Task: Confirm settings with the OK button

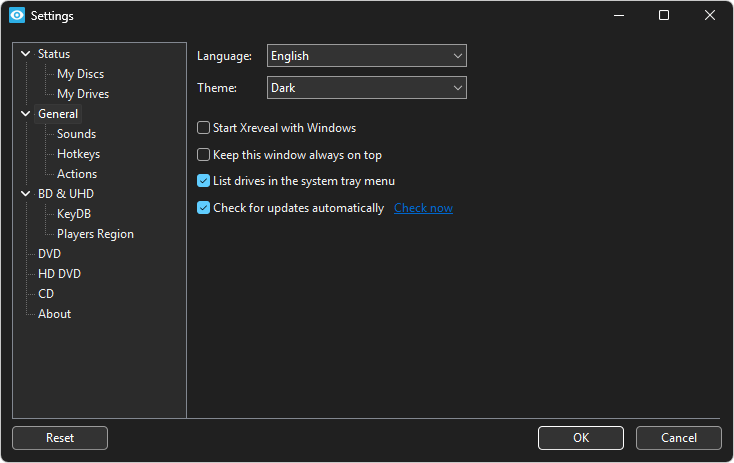Action: pyautogui.click(x=580, y=438)
